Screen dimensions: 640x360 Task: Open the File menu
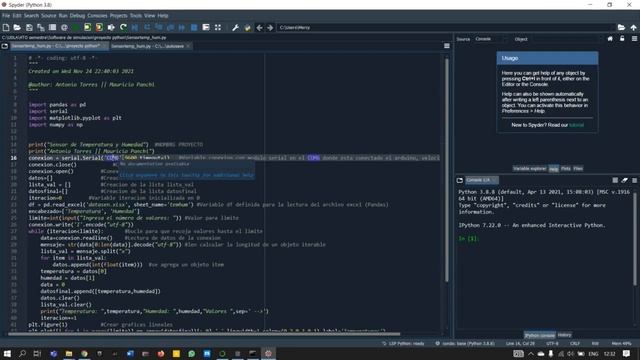pyautogui.click(x=6, y=16)
